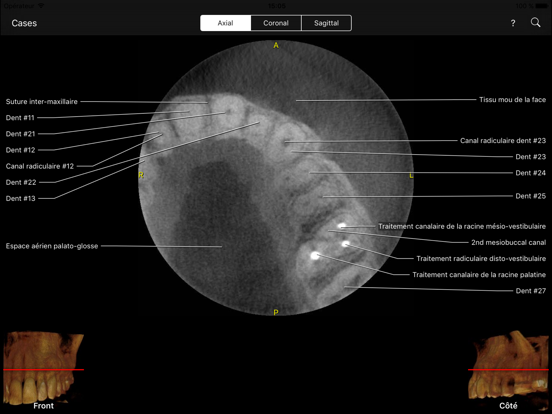Click the 'Dent #27' label
The height and width of the screenshot is (414, 552).
pos(531,291)
